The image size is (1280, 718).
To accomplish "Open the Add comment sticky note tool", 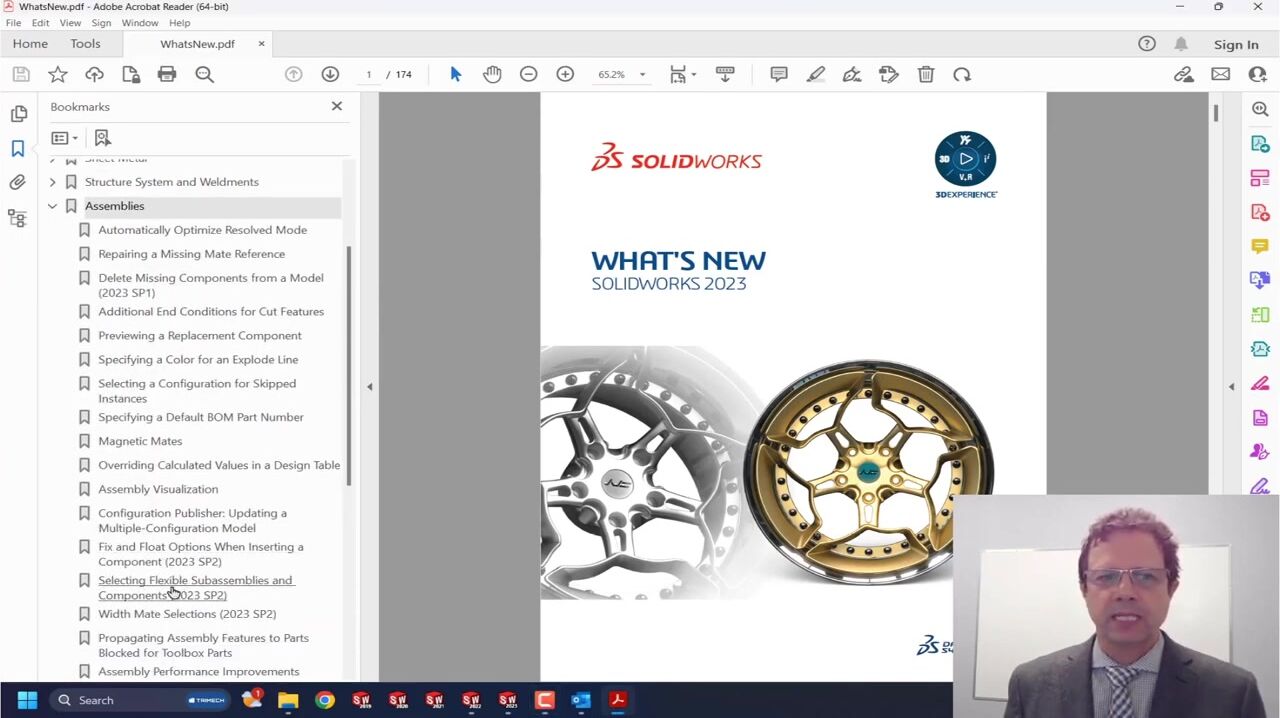I will point(778,74).
